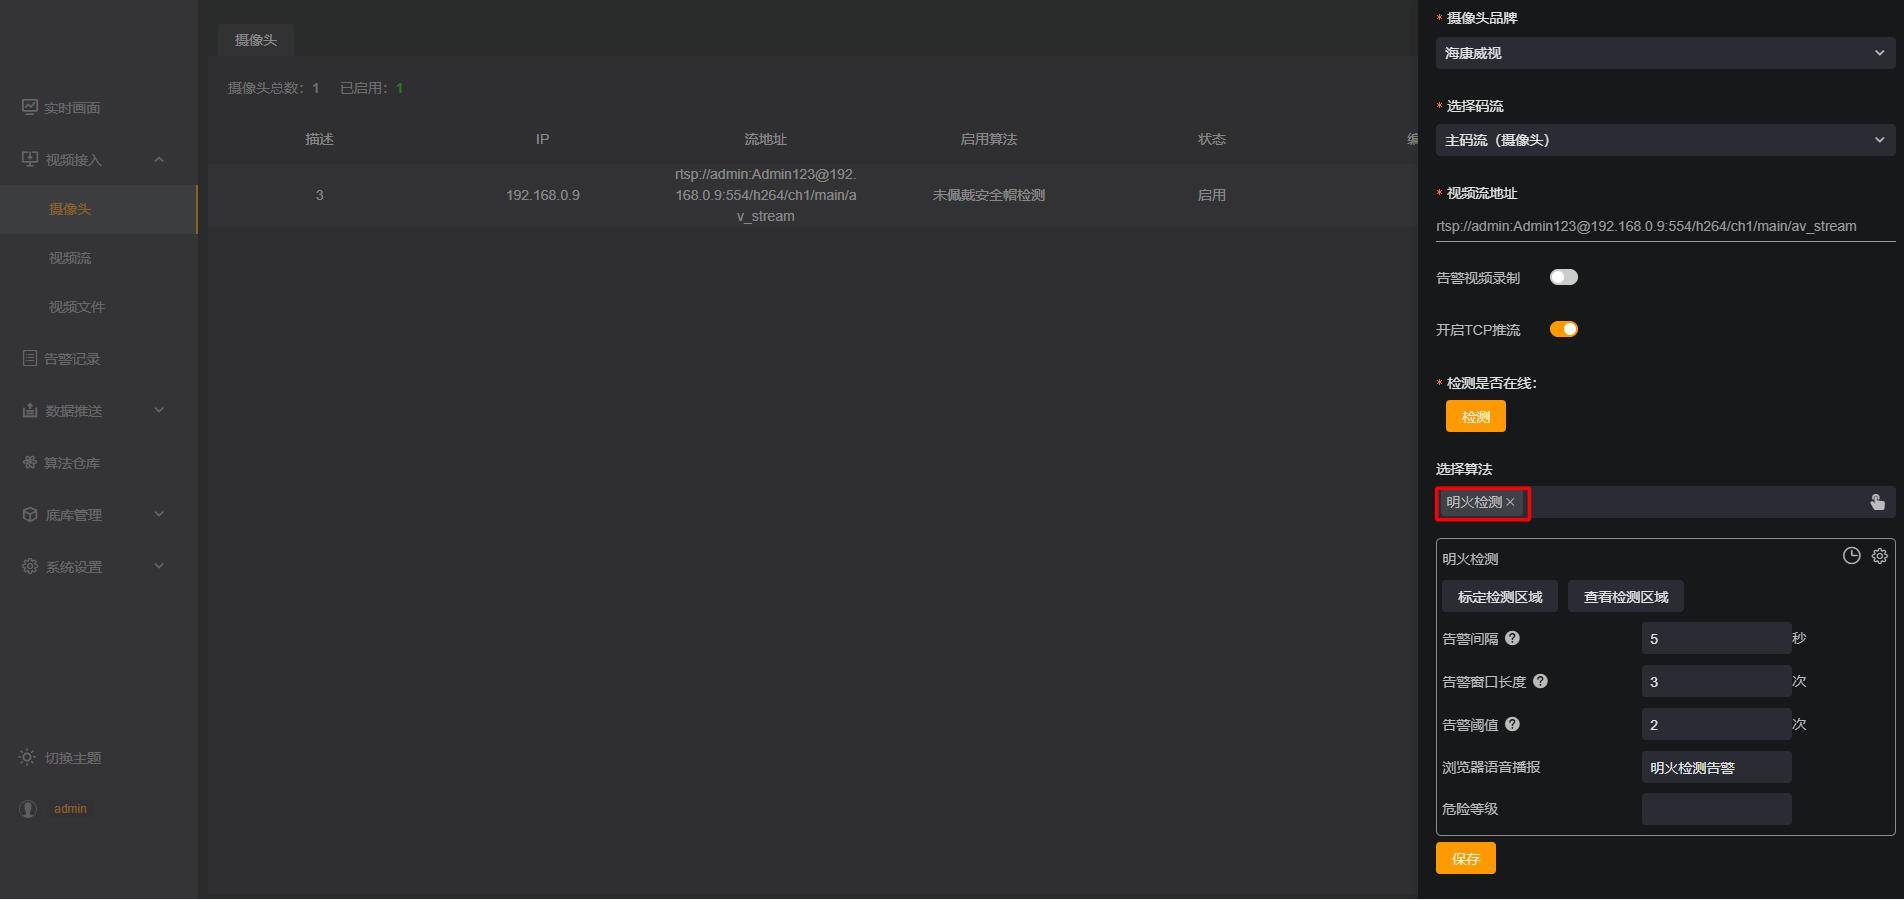Image resolution: width=1904 pixels, height=900 pixels.
Task: Expand the 底库管理 menu chevron
Action: tap(159, 514)
